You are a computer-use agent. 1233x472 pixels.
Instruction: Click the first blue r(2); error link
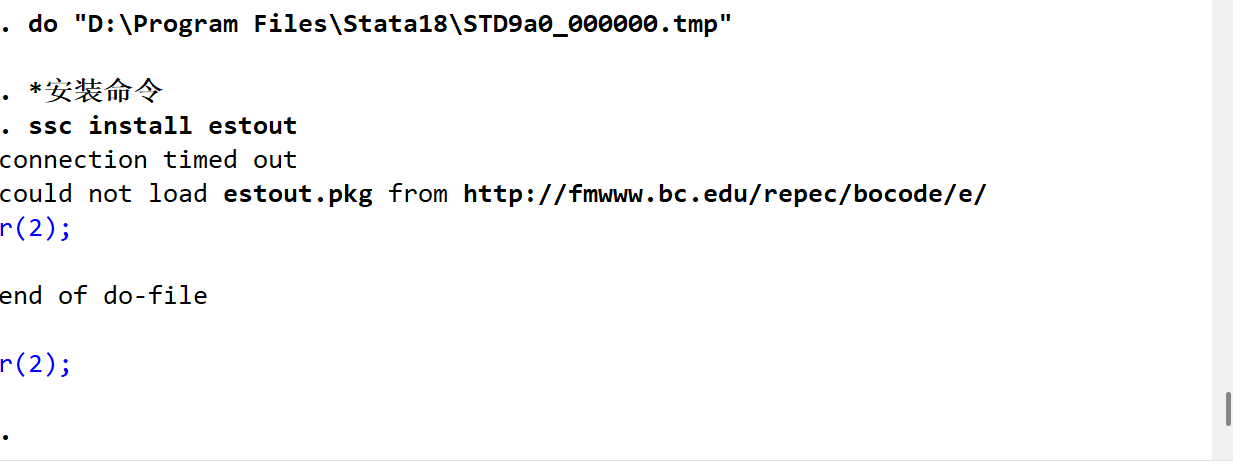pyautogui.click(x=35, y=228)
